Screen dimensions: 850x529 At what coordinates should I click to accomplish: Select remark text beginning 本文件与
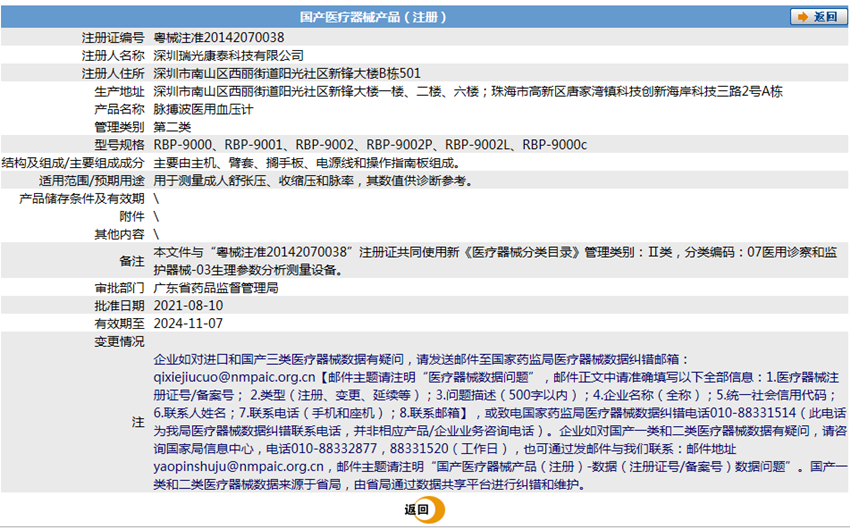pyautogui.click(x=495, y=261)
